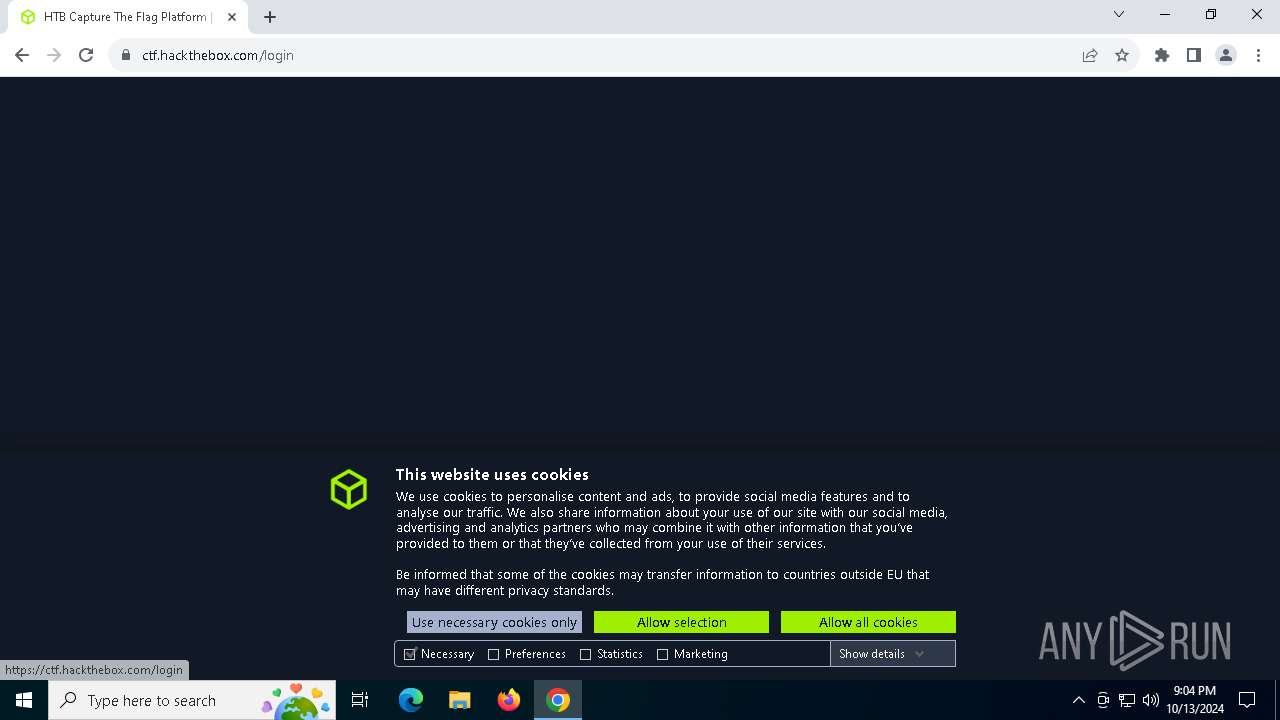Screen dimensions: 1280x720
Task: Click the browser Back arrow
Action: [x=22, y=55]
